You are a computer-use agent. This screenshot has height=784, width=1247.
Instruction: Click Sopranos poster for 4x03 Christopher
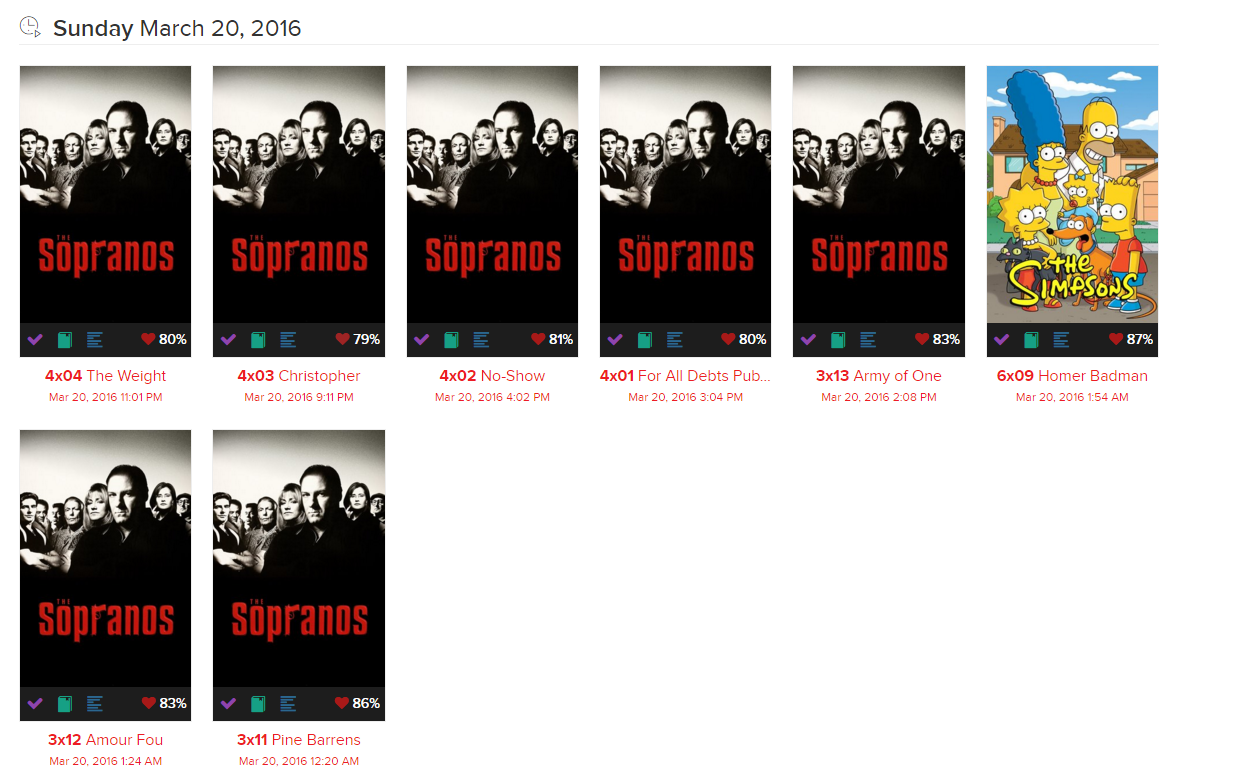(299, 194)
